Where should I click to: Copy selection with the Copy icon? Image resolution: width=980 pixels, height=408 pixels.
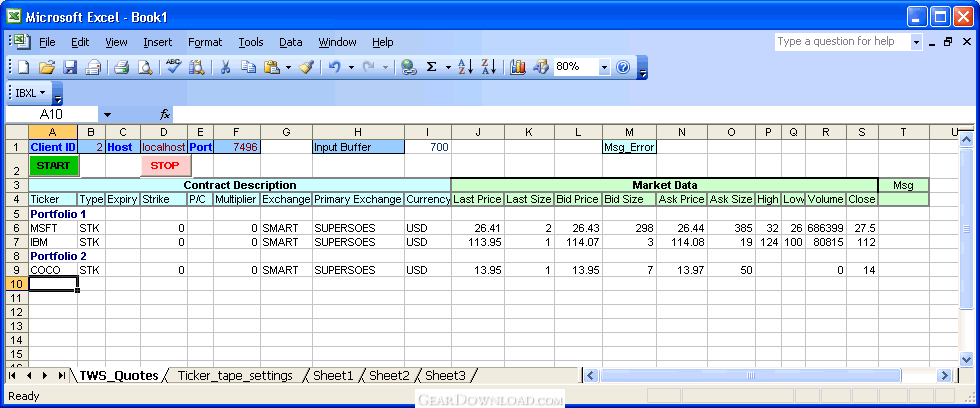point(249,67)
